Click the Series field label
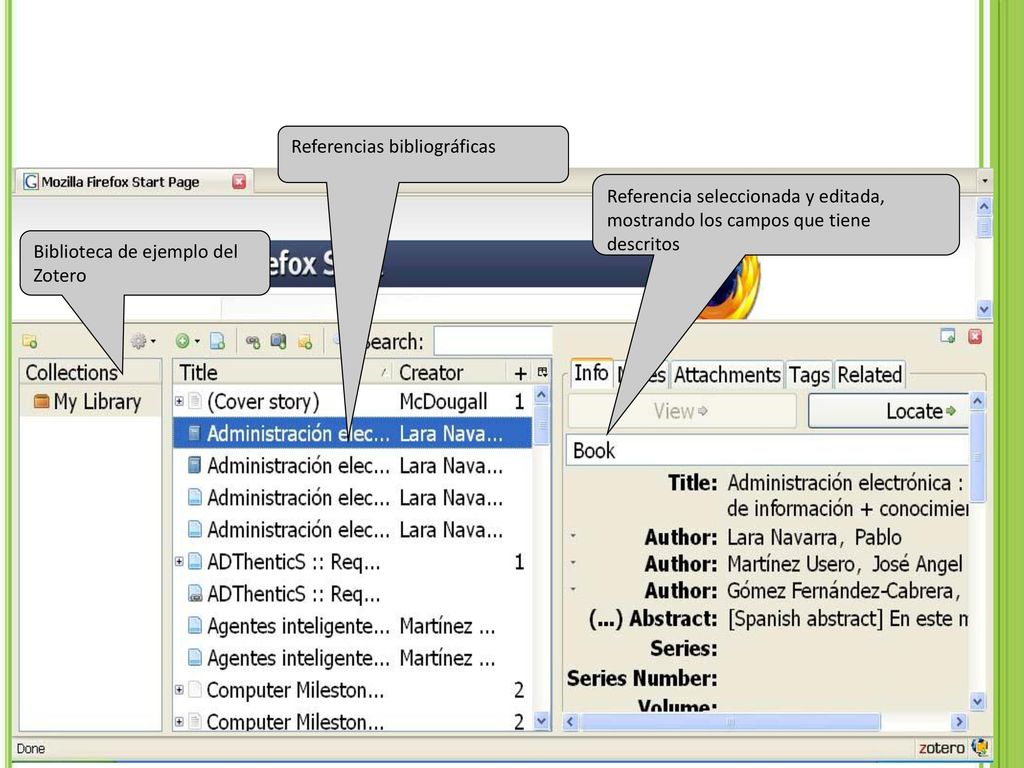The width and height of the screenshot is (1024, 768). click(683, 648)
